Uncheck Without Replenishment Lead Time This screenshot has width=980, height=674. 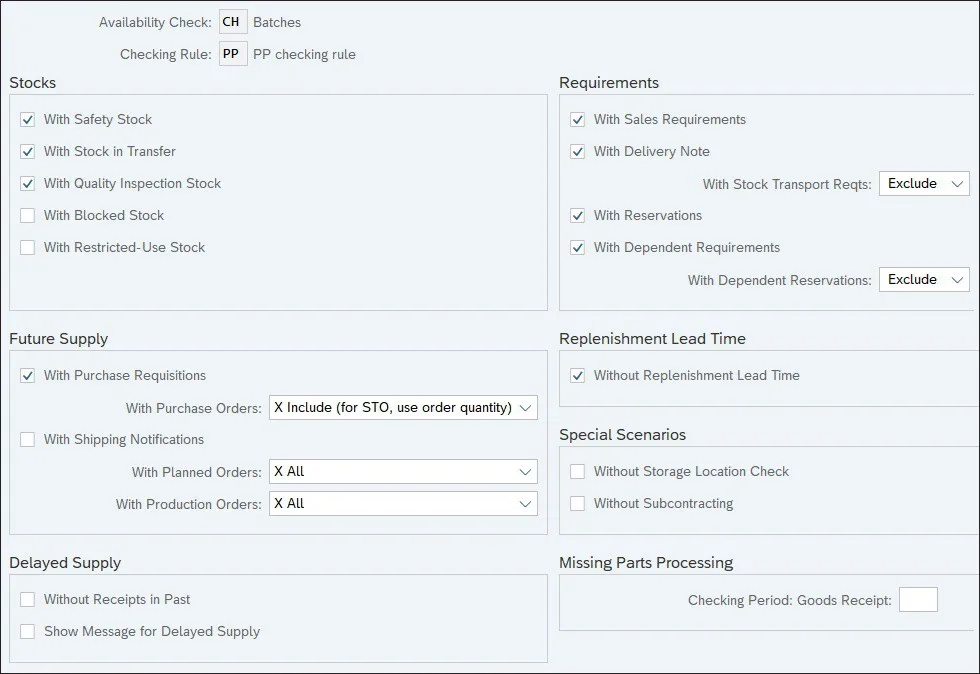pos(577,376)
